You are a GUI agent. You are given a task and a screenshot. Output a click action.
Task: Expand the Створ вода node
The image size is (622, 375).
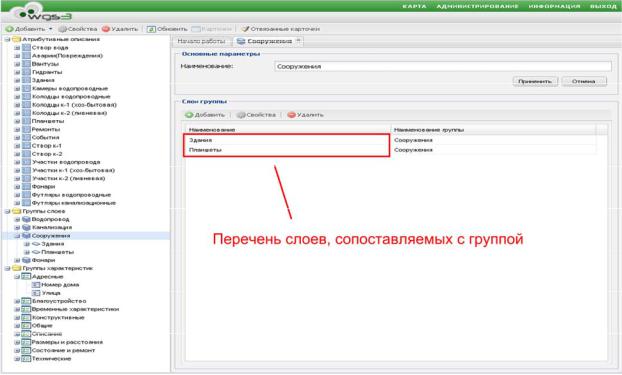(x=17, y=48)
